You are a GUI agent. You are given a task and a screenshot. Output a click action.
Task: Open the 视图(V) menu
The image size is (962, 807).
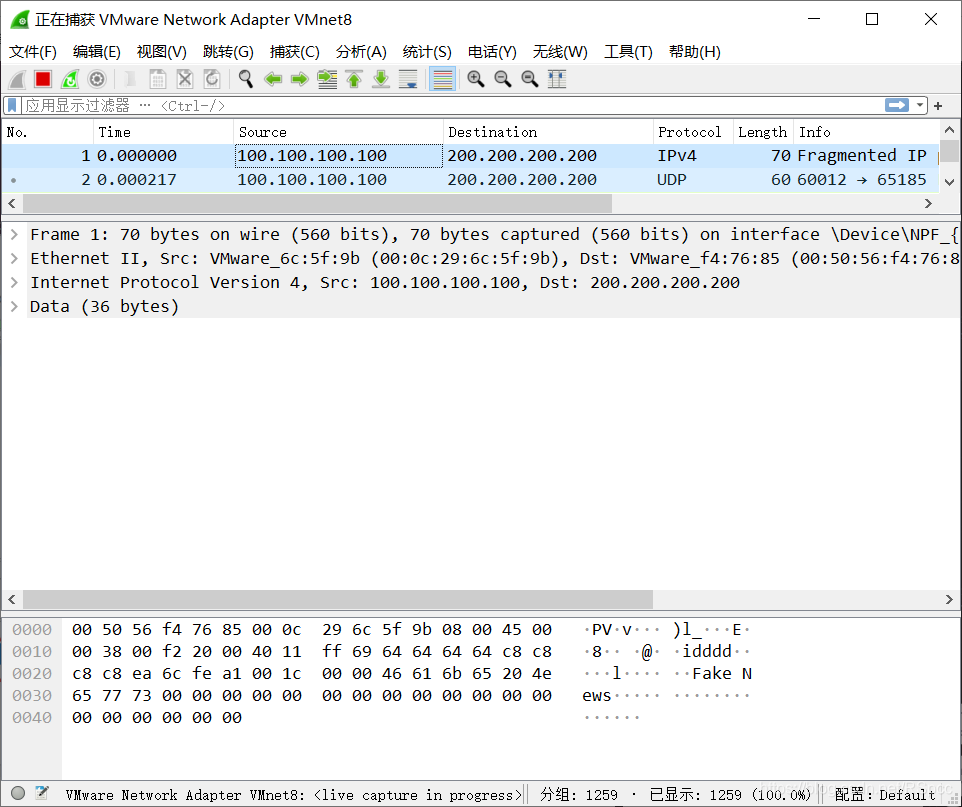[161, 52]
